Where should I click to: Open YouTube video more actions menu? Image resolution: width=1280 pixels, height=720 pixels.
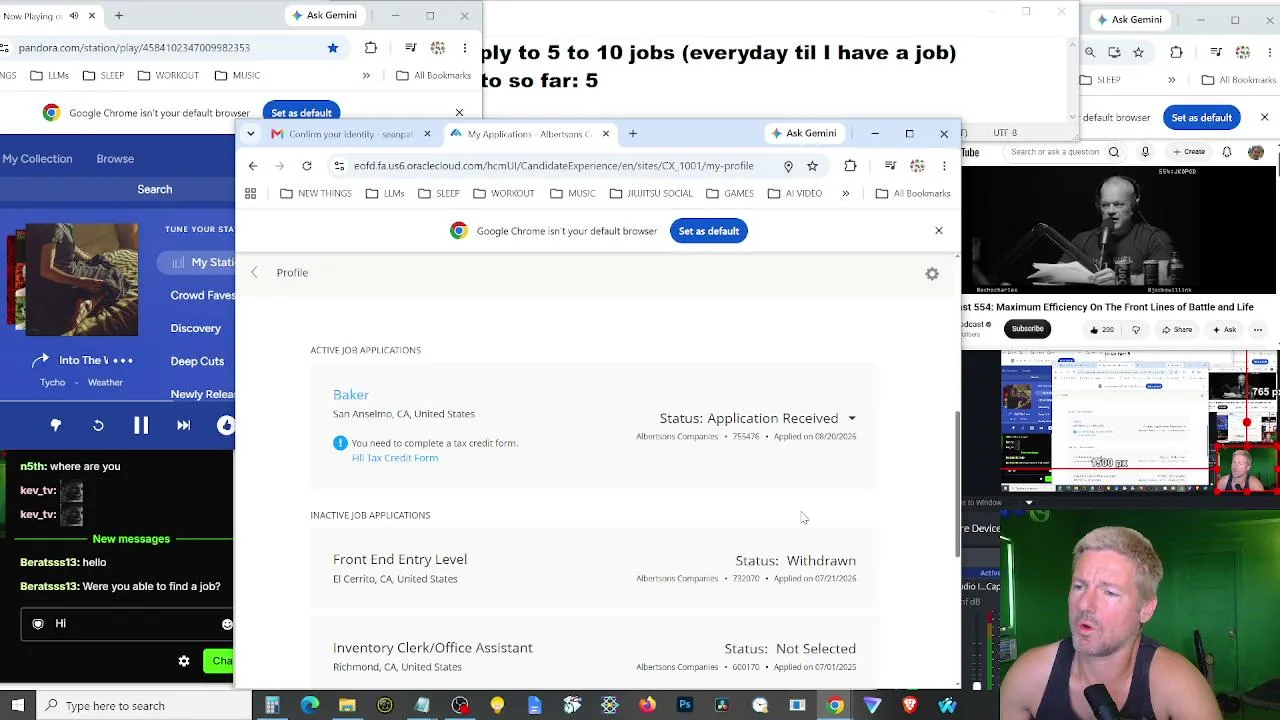coord(1258,329)
